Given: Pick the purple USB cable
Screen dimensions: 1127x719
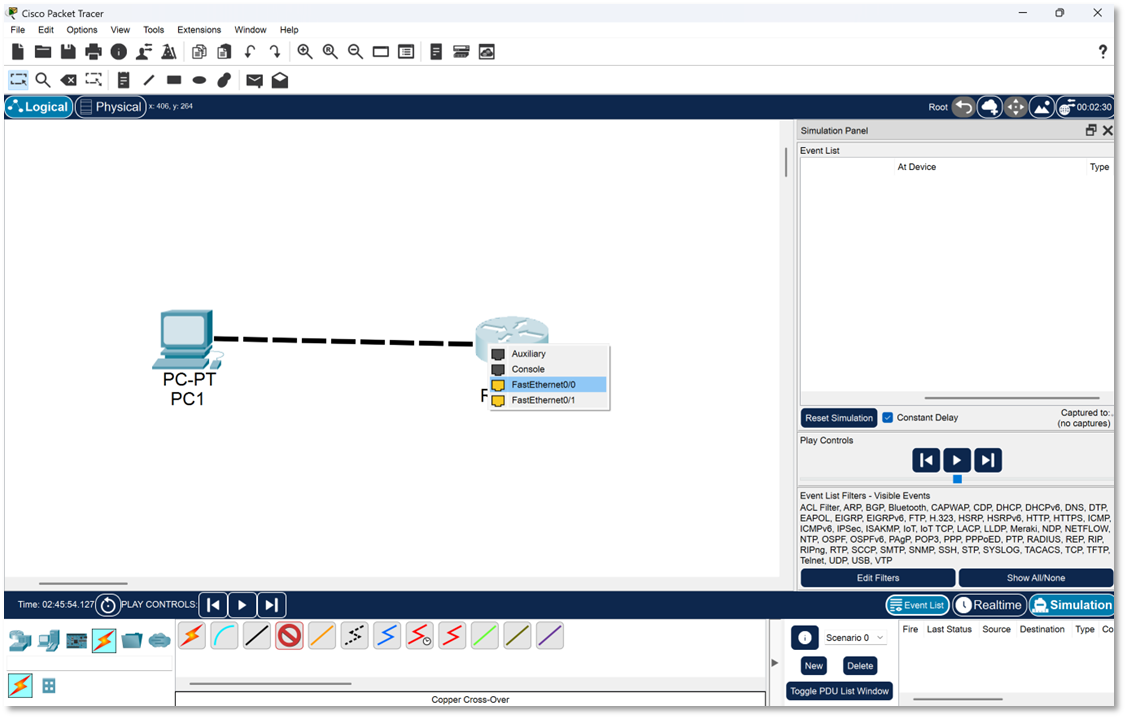Looking at the screenshot, I should point(550,636).
